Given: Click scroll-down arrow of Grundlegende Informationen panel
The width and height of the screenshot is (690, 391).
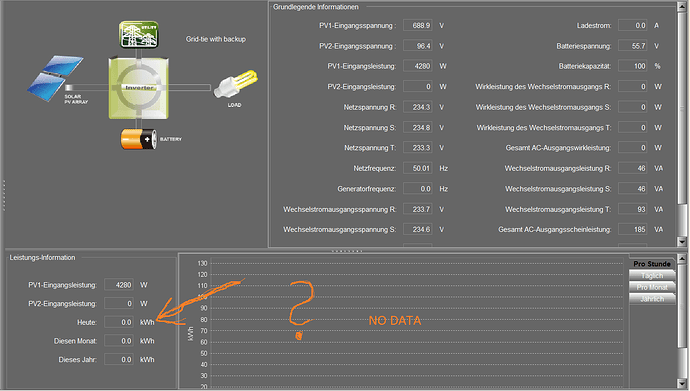Looking at the screenshot, I should tap(682, 241).
